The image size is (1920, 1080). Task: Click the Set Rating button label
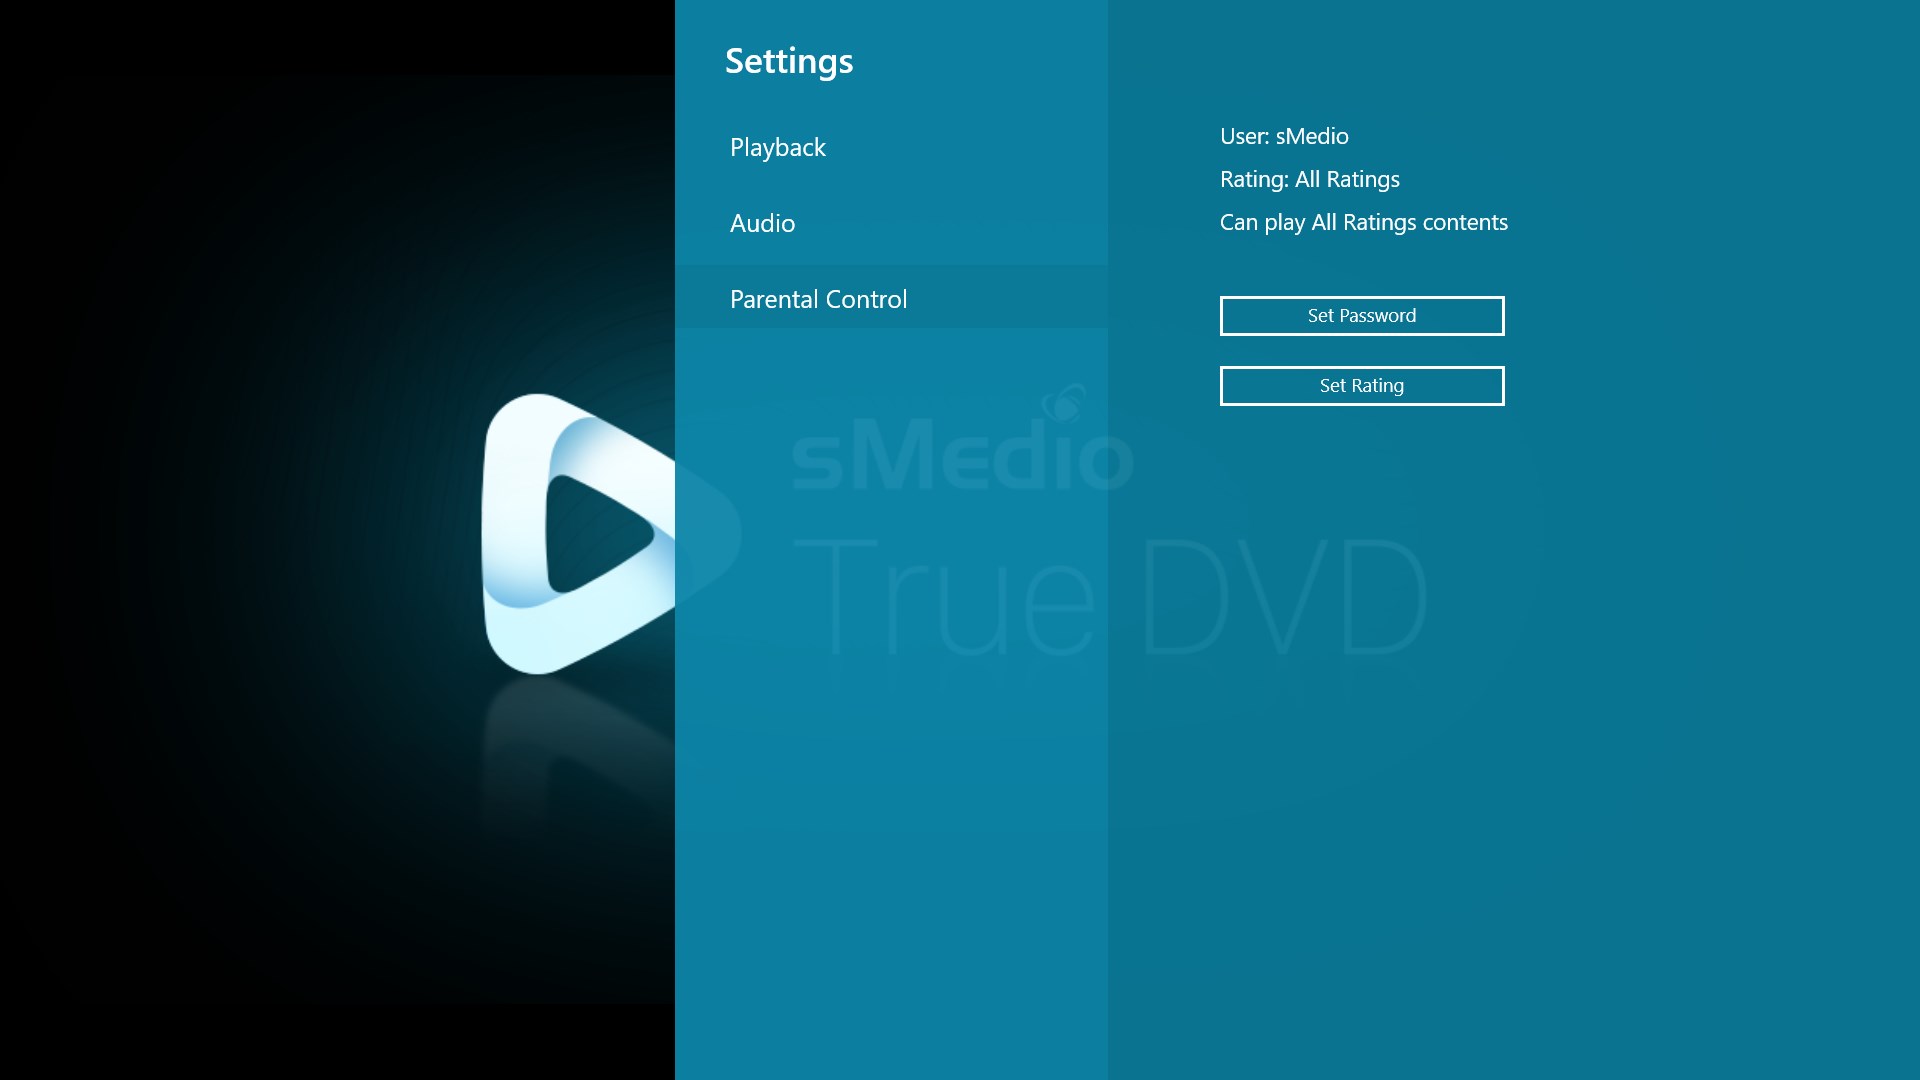pyautogui.click(x=1361, y=385)
